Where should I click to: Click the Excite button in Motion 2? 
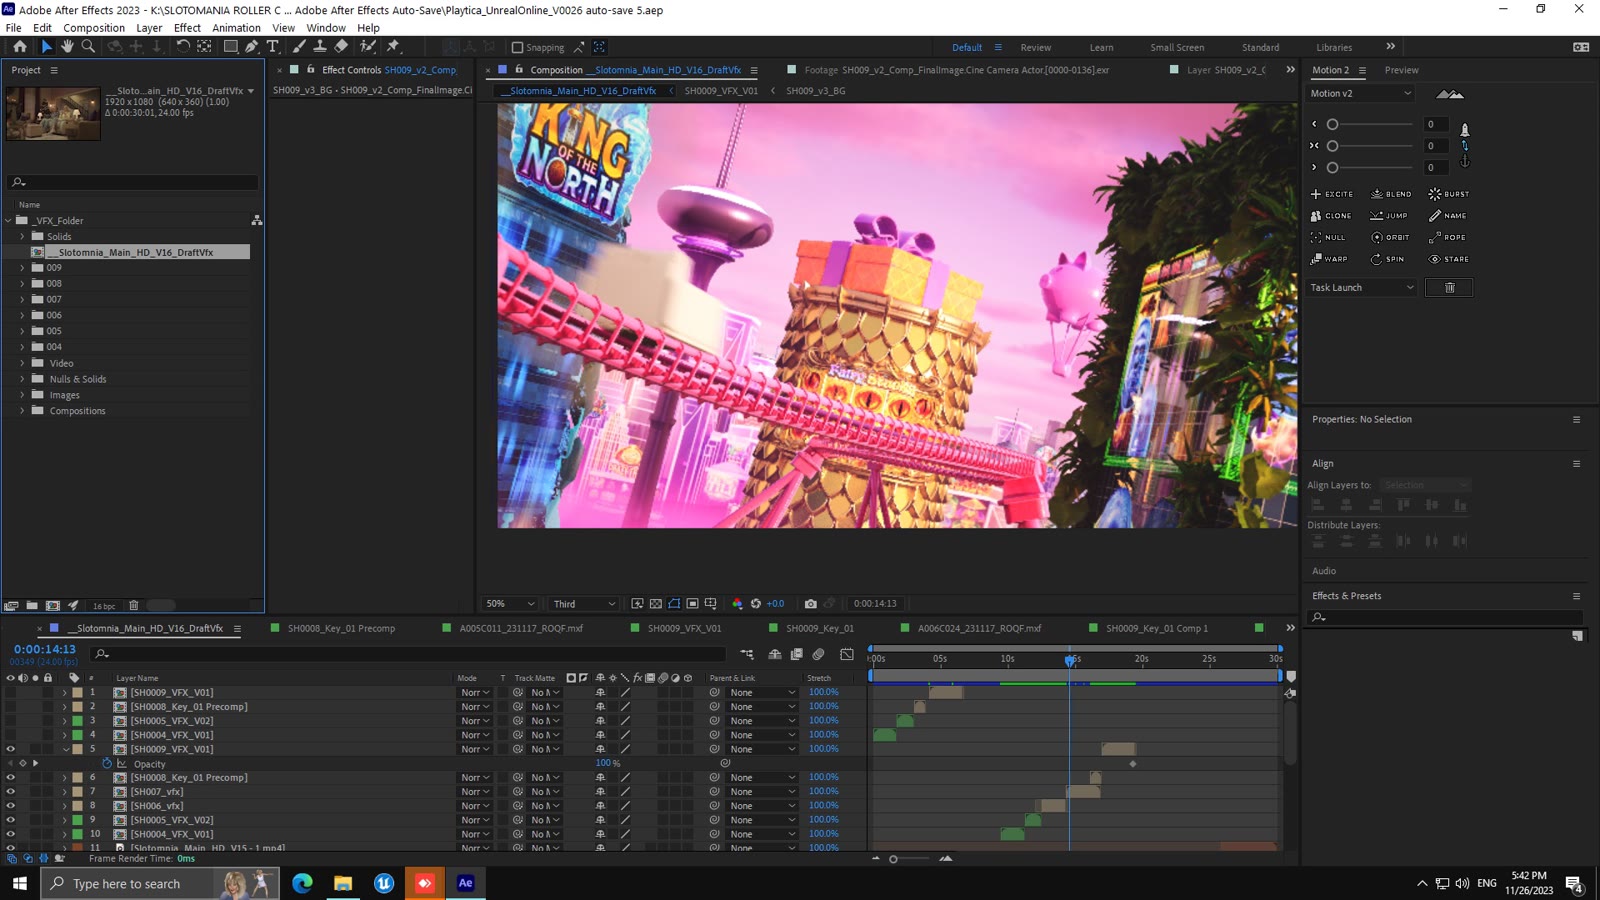pos(1332,194)
